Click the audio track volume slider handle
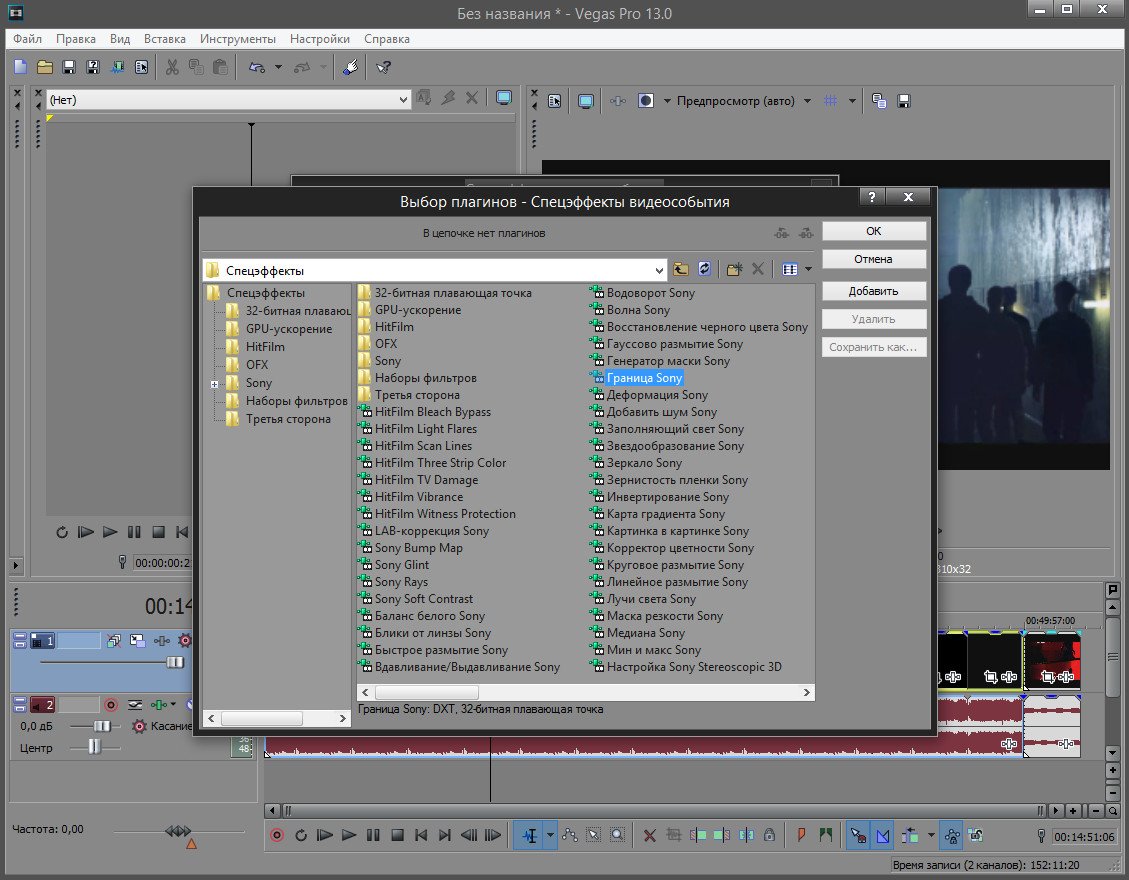This screenshot has height=880, width=1129. point(102,726)
